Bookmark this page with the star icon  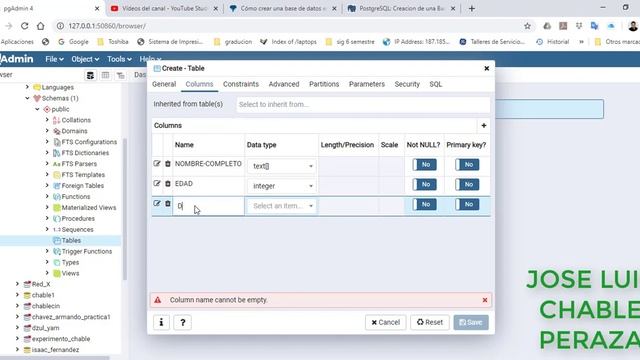(x=527, y=26)
